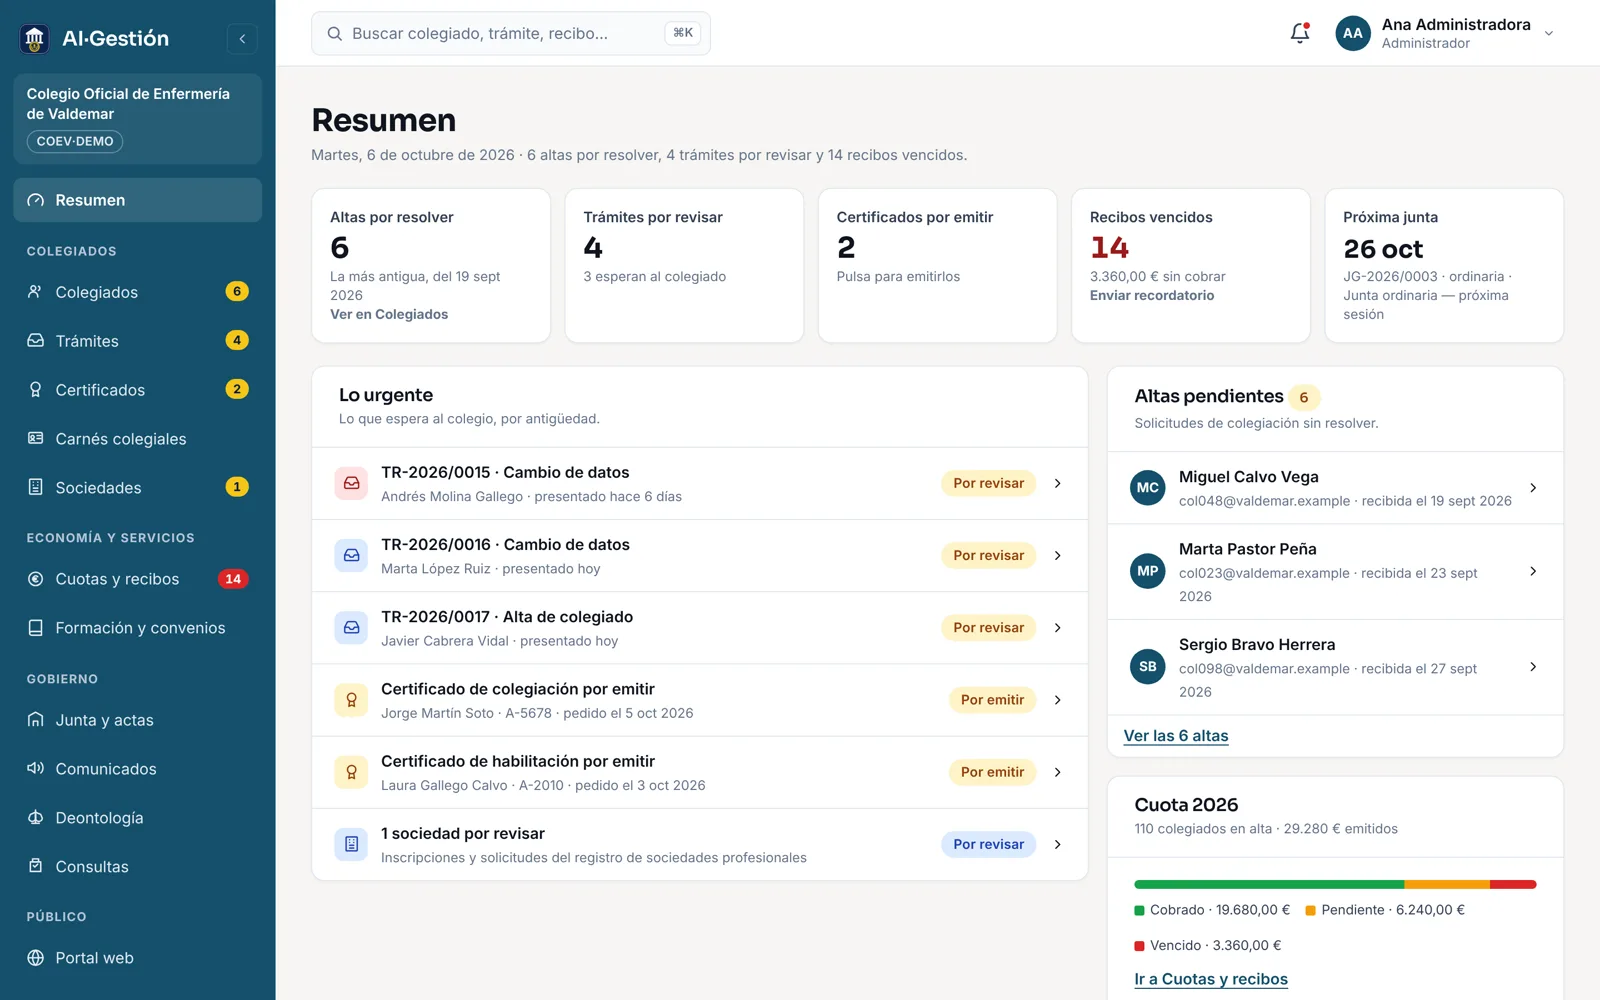This screenshot has height=1000, width=1600.
Task: Click Enviar recordatorio link
Action: coord(1152,295)
